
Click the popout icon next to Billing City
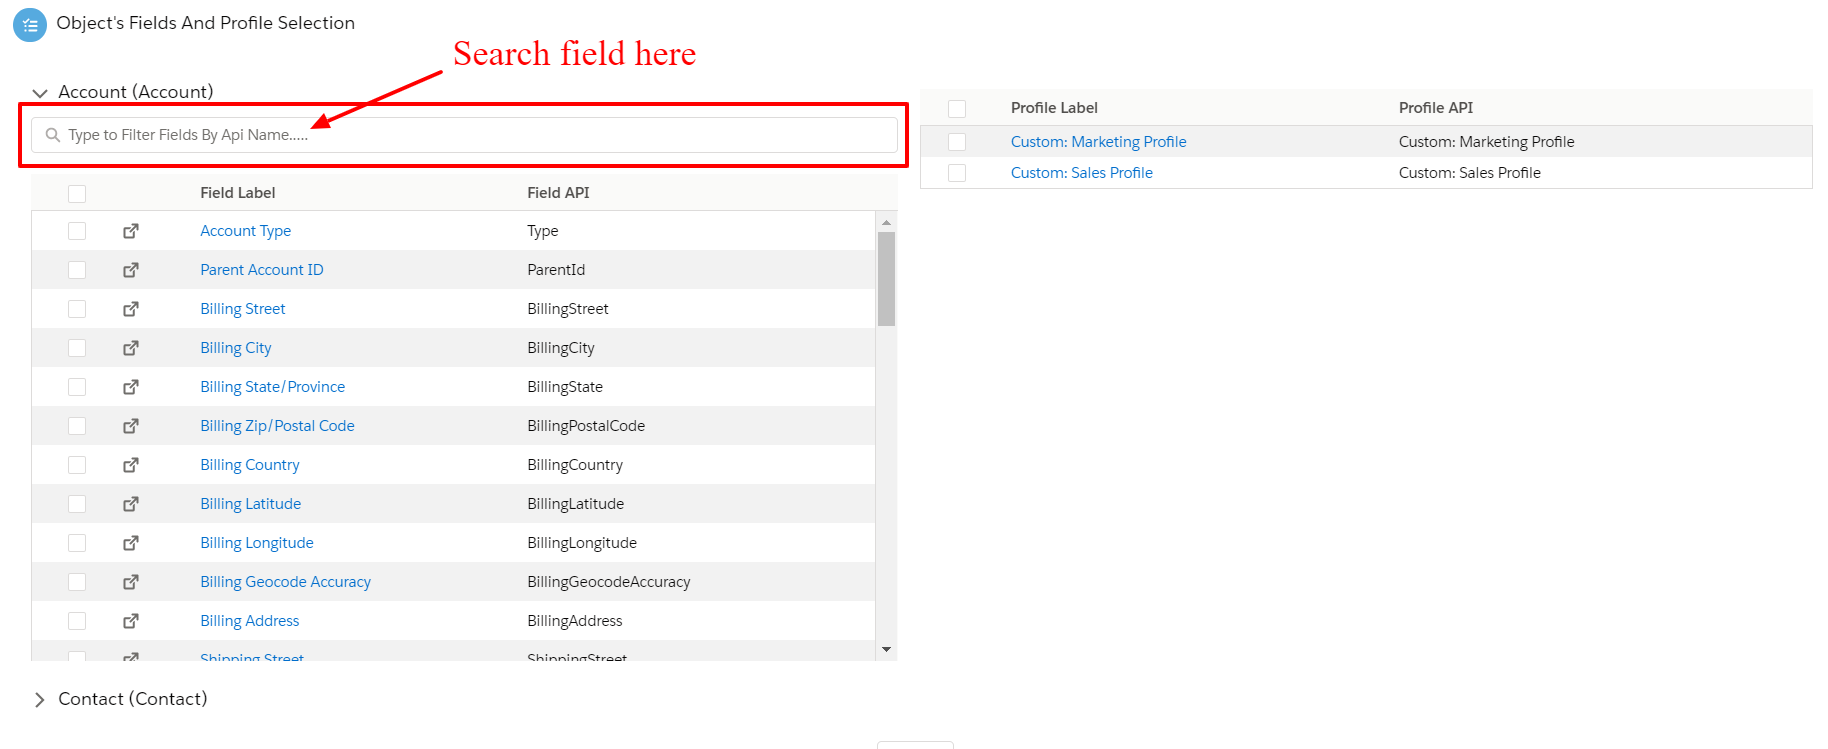pyautogui.click(x=131, y=348)
